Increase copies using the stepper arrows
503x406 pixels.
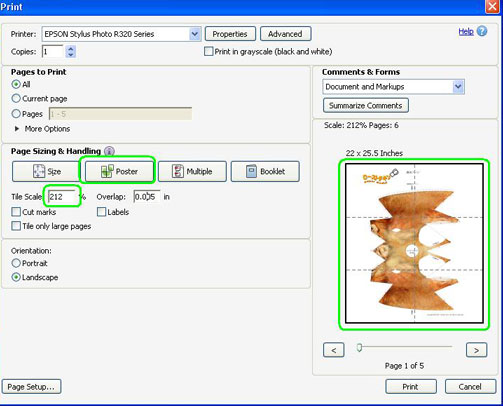(x=71, y=49)
